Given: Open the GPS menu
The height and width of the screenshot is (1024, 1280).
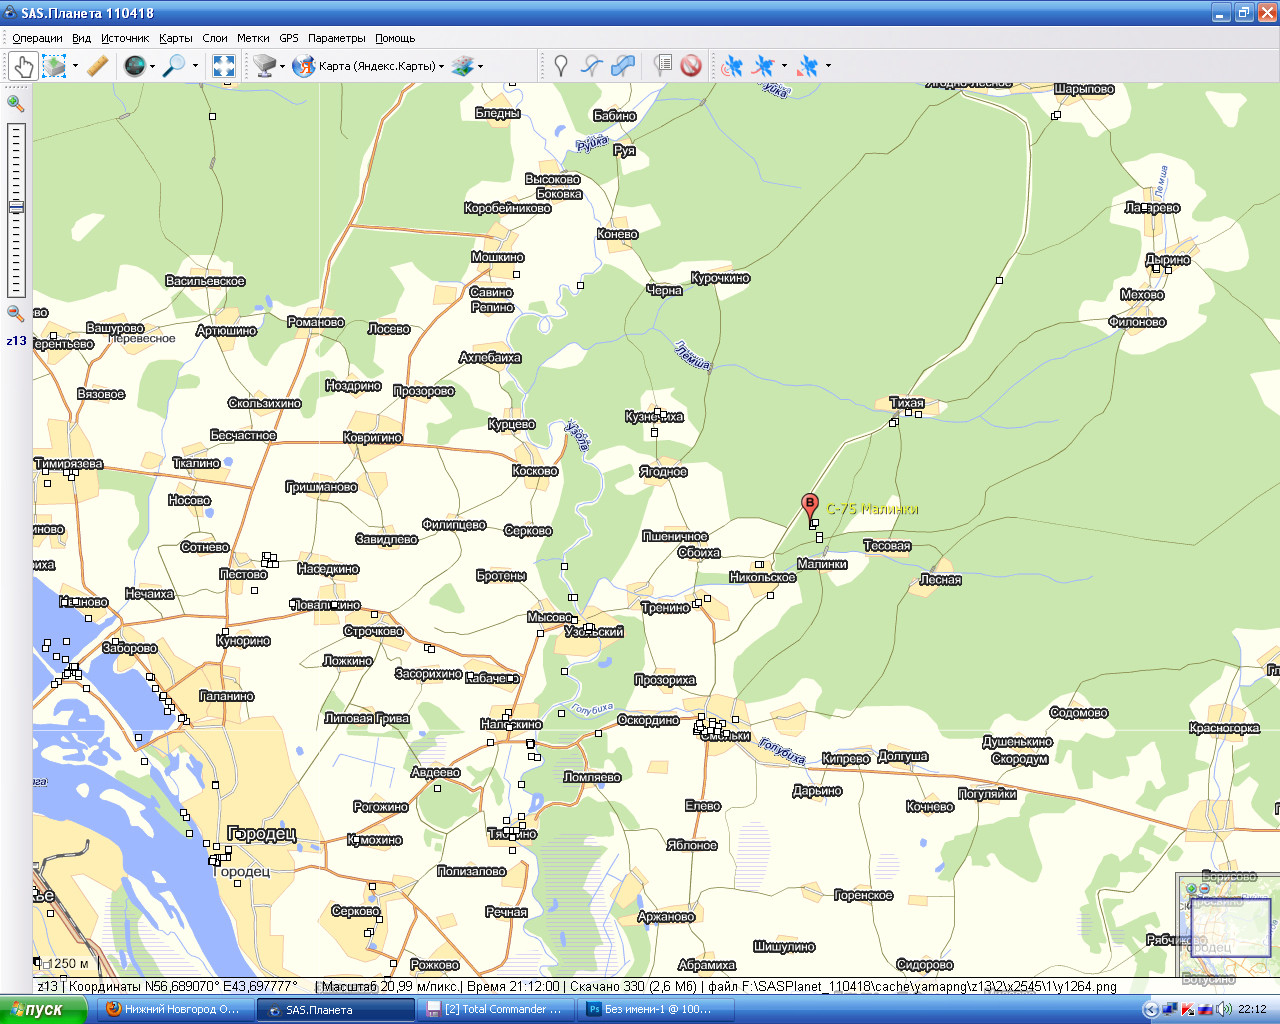Looking at the screenshot, I should (289, 38).
